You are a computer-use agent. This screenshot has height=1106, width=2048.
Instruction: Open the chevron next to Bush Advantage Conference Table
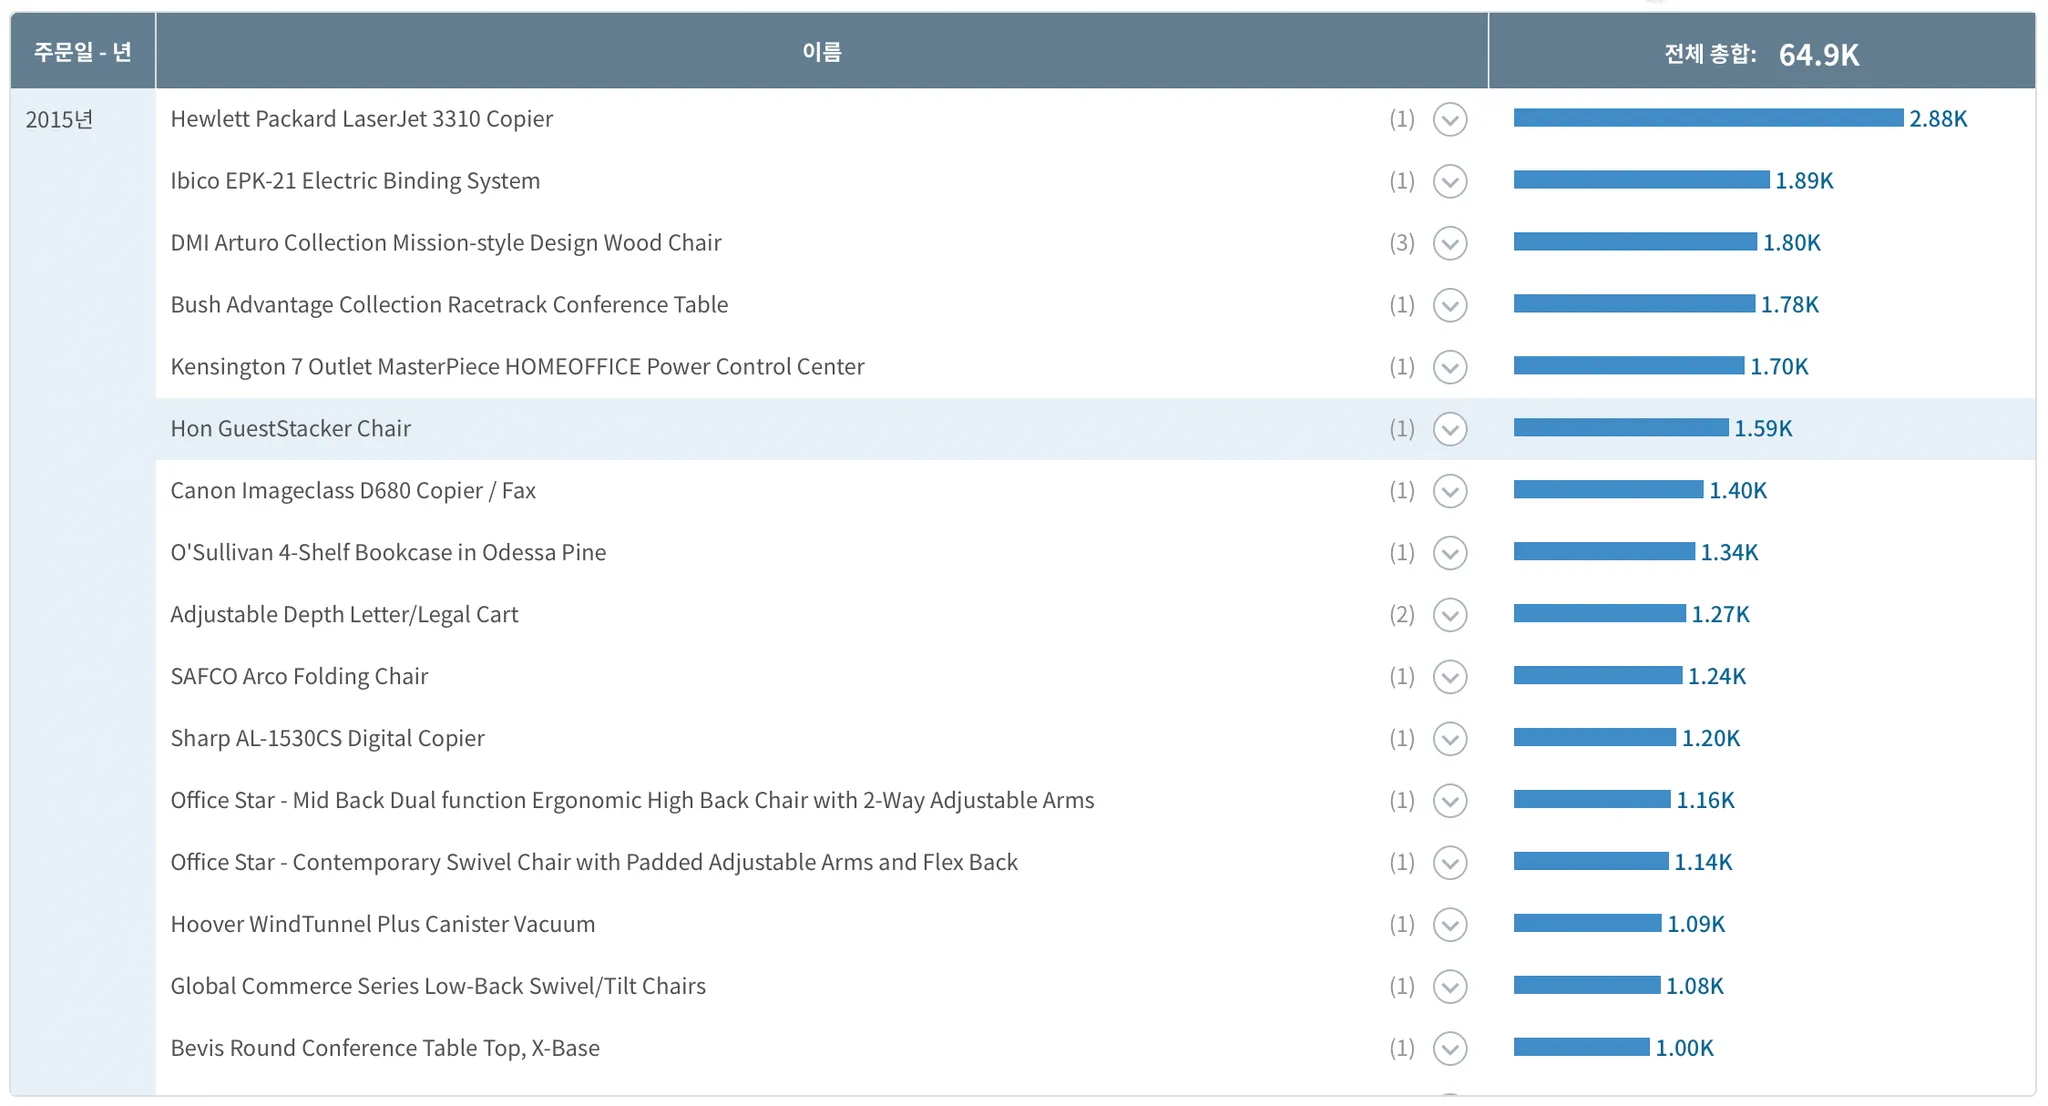1449,305
